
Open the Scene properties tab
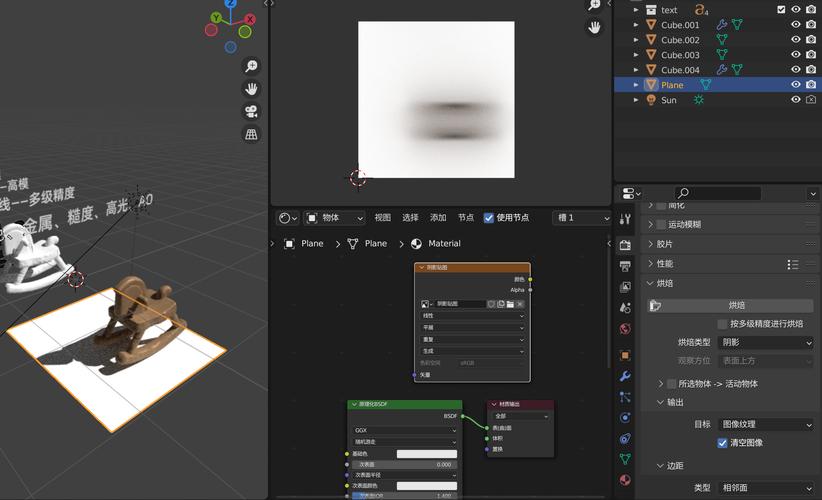pos(625,308)
